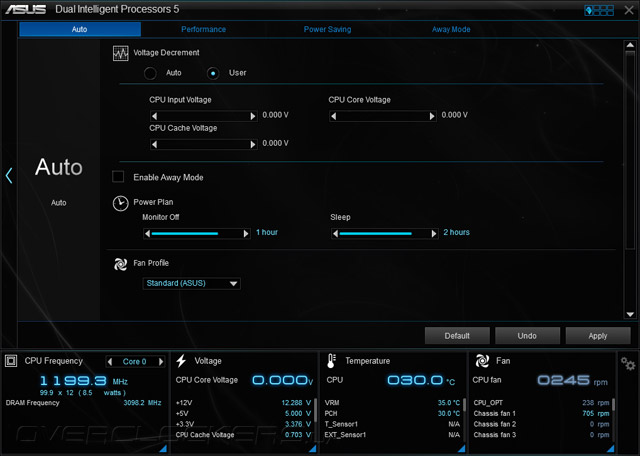Click the ASUS logo
Screen dimensions: 640x456
pos(26,9)
